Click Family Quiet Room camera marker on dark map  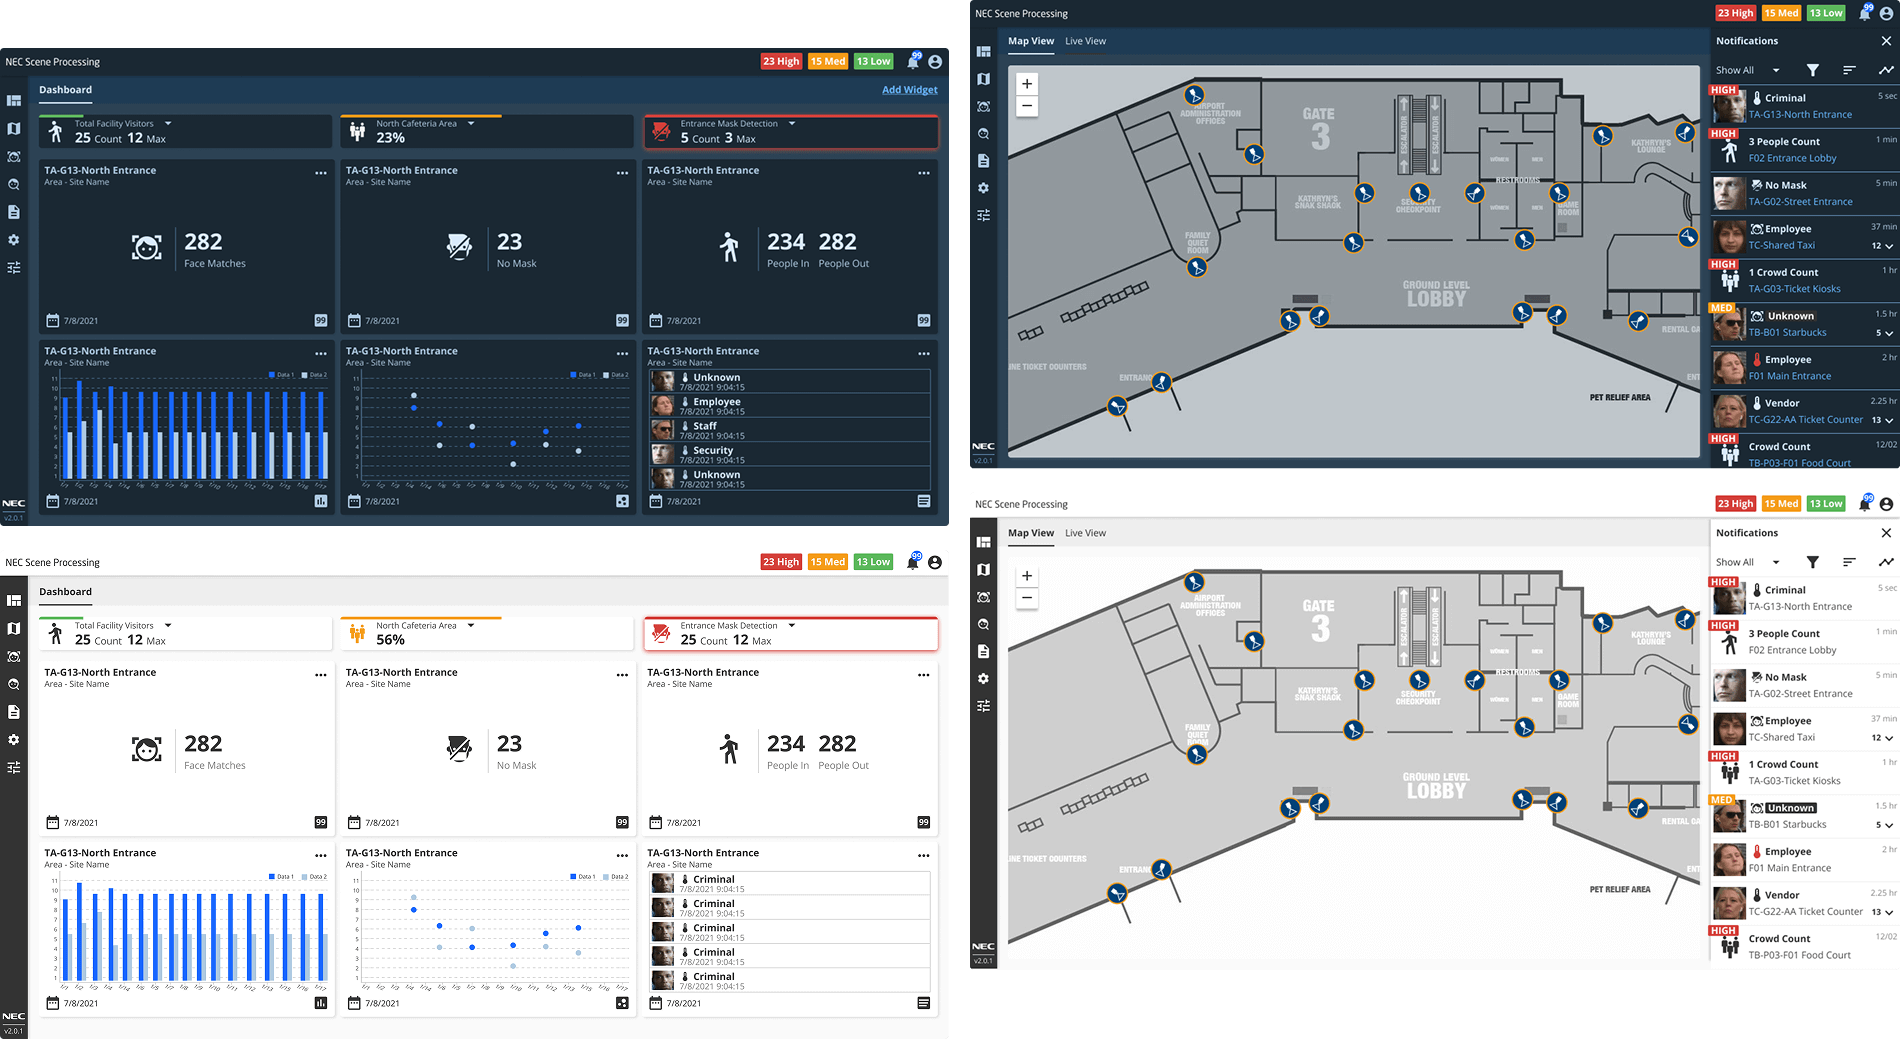1197,267
